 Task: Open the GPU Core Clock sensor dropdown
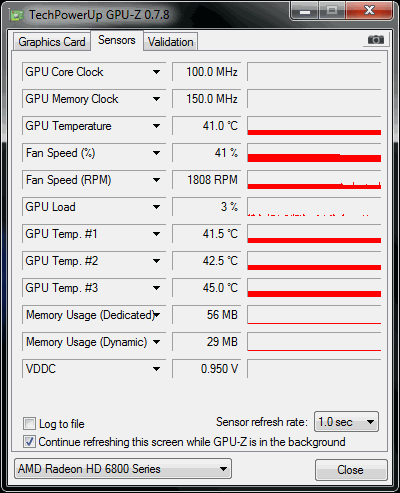point(156,72)
